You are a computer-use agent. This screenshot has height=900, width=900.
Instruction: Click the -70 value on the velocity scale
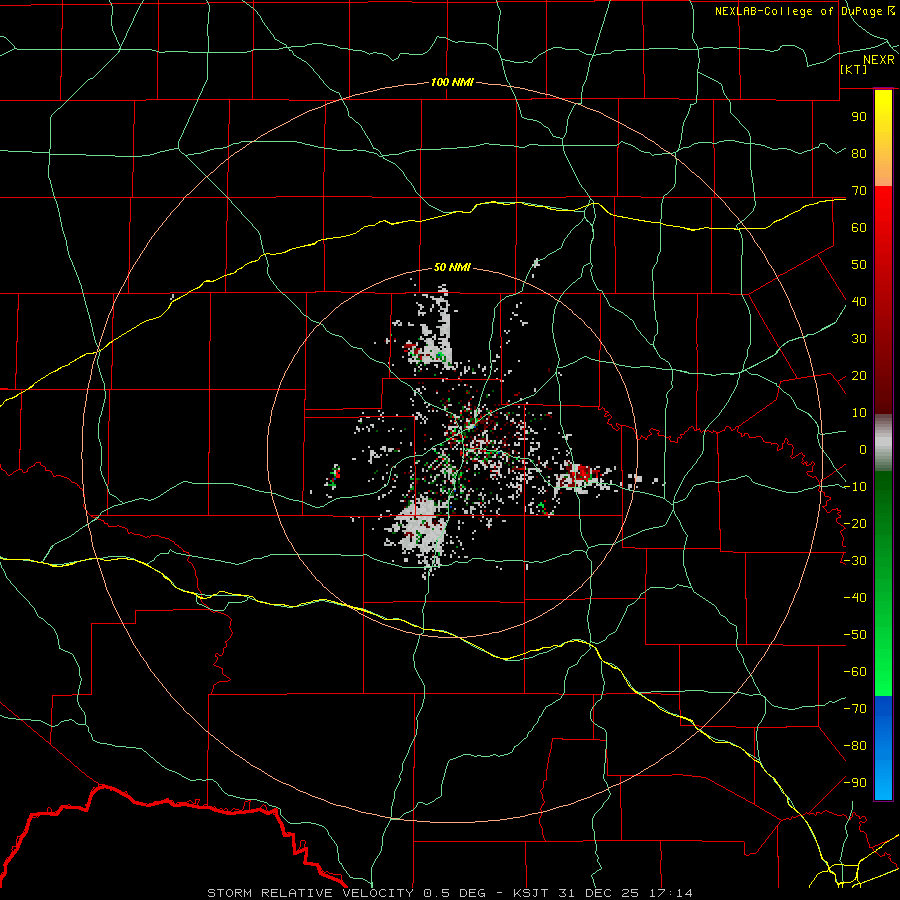pos(855,709)
